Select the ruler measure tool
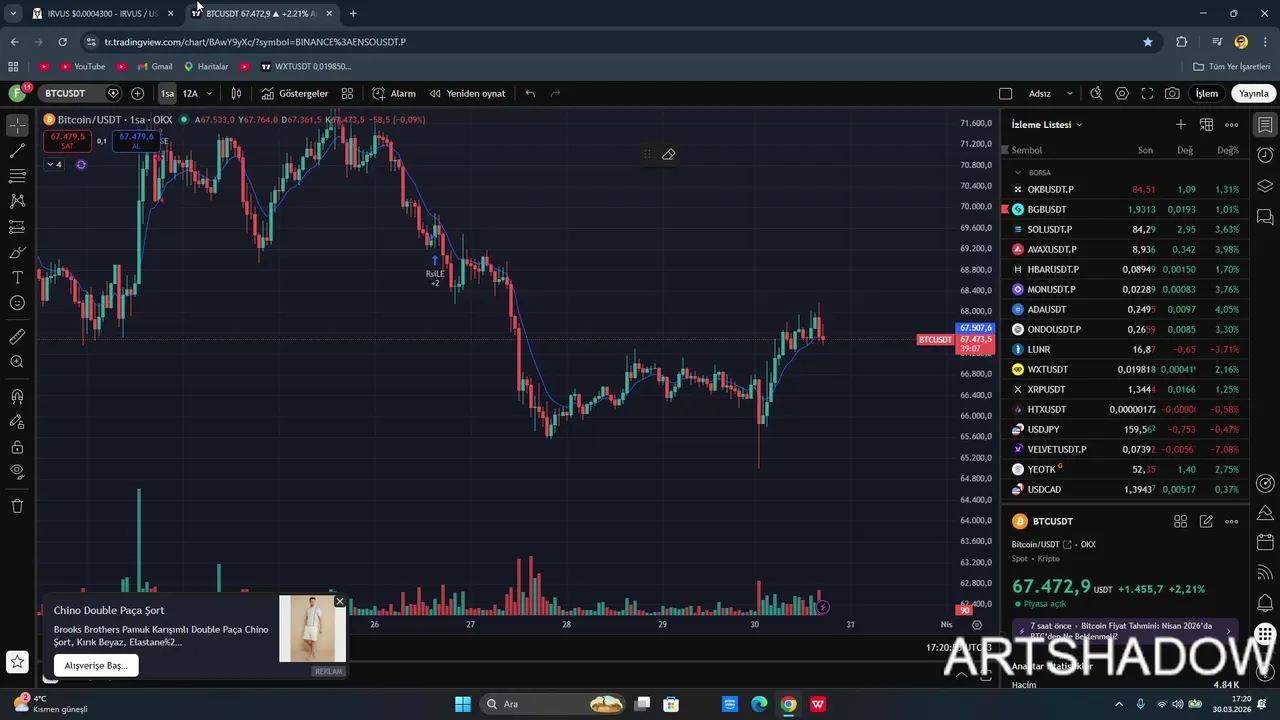The image size is (1280, 720). point(17,337)
